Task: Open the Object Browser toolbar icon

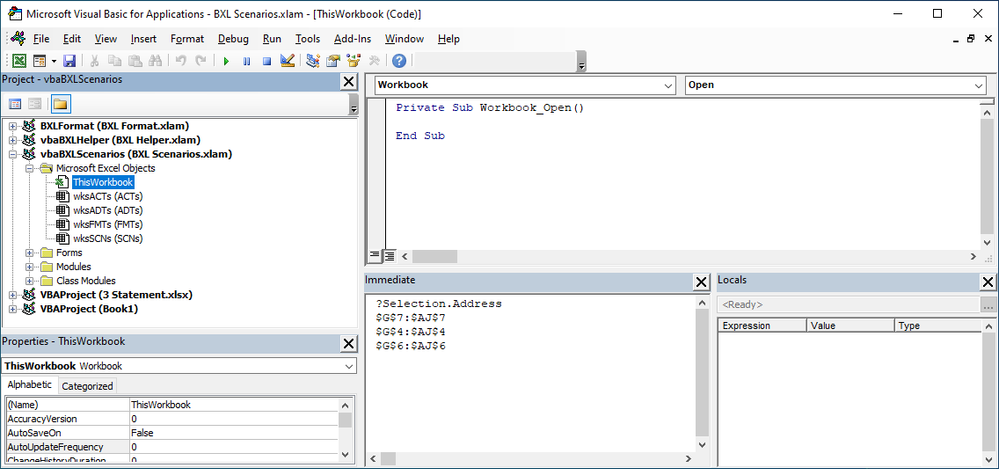Action: click(353, 61)
